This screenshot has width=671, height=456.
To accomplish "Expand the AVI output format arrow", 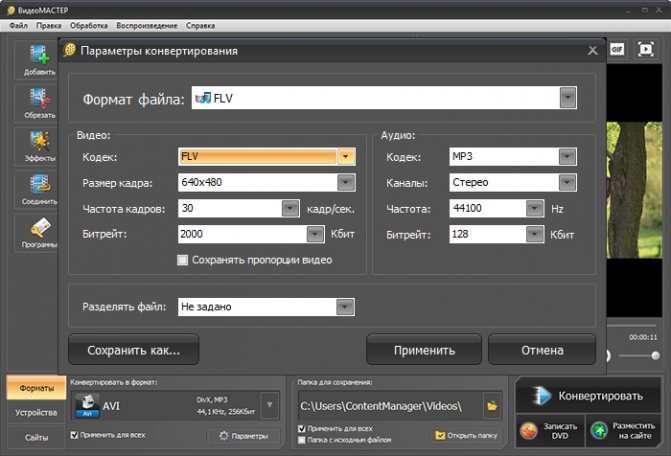I will (x=270, y=405).
